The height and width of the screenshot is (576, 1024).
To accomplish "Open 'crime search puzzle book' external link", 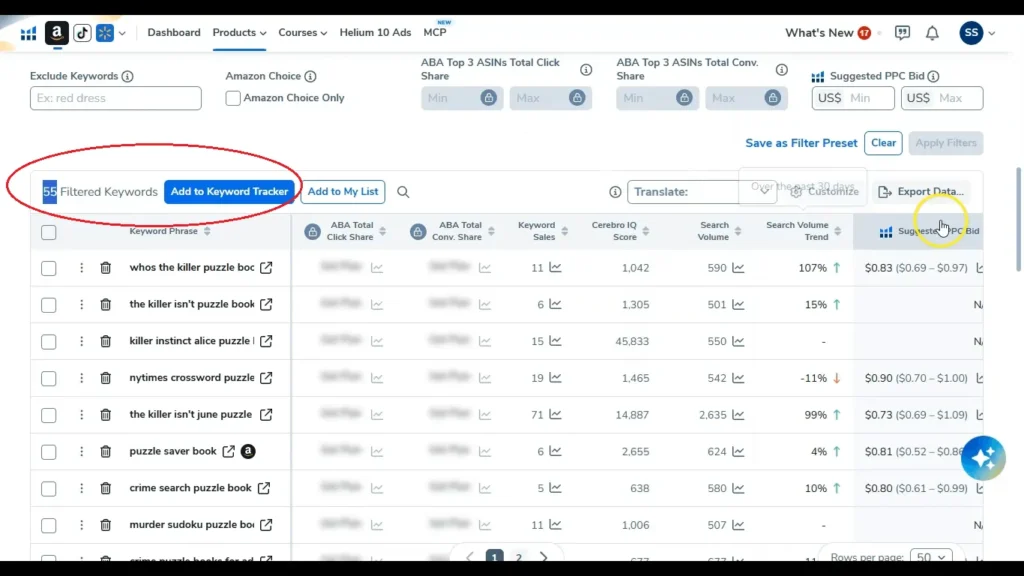I will pos(264,488).
